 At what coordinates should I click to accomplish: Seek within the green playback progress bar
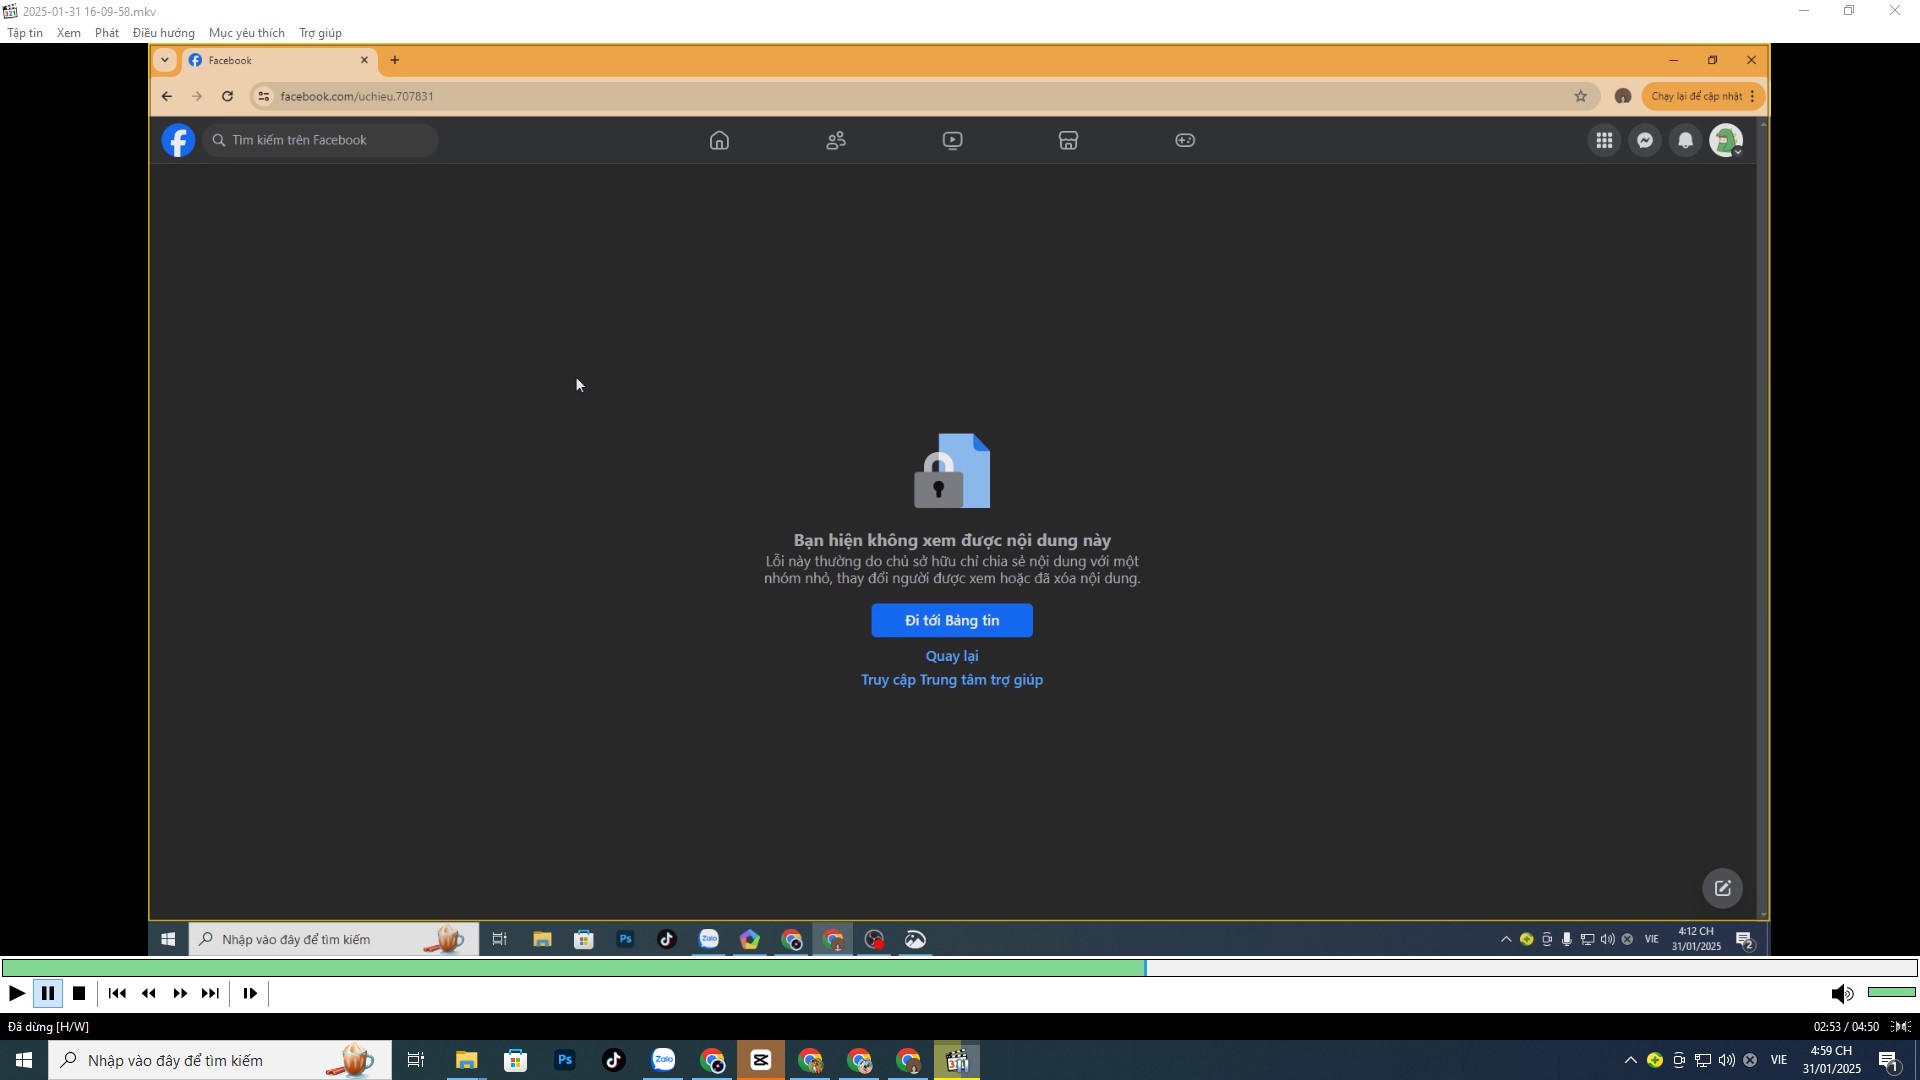click(x=960, y=968)
